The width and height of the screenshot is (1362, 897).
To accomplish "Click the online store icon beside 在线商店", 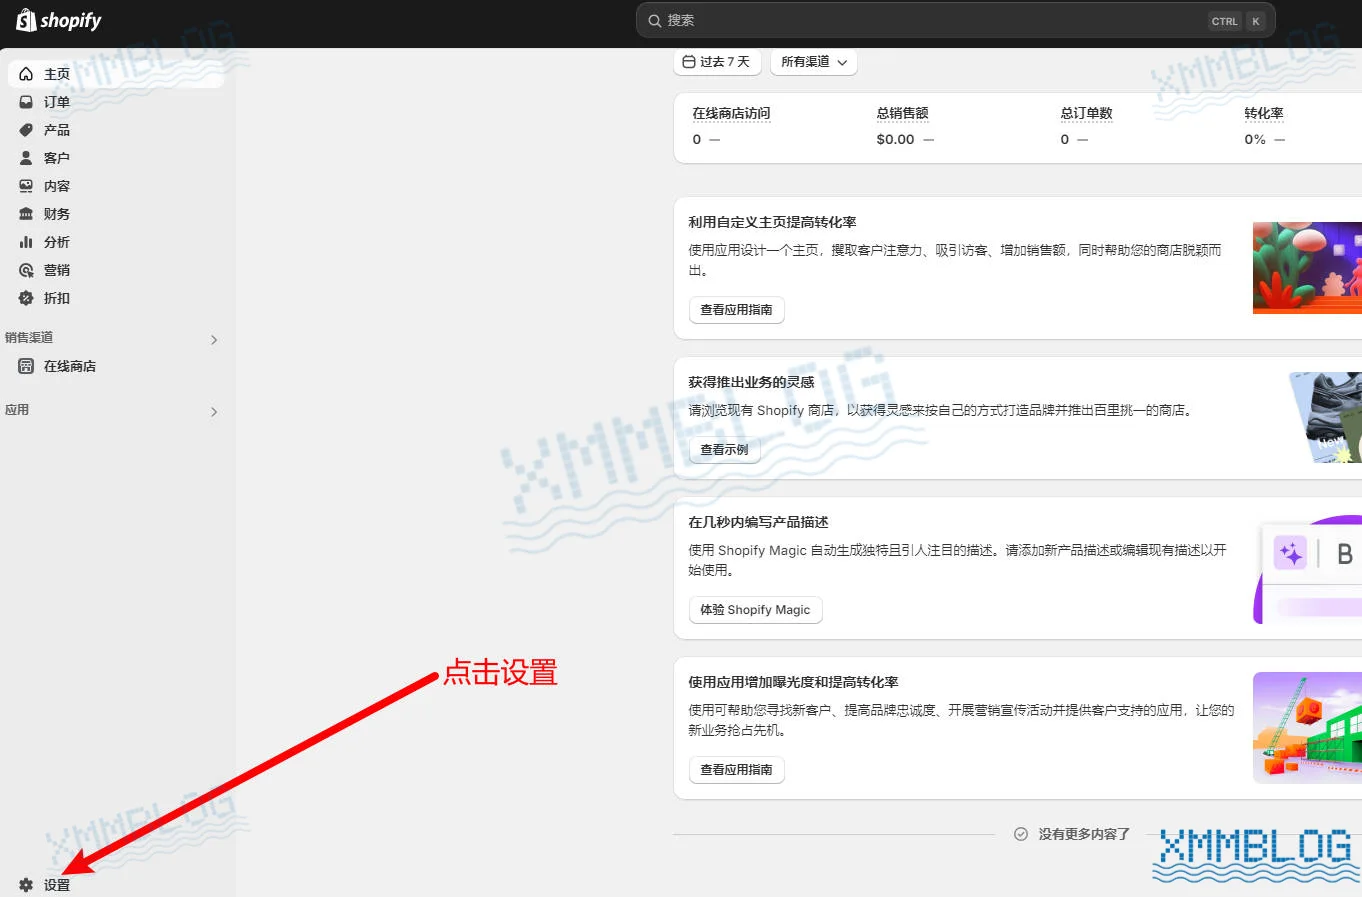I will (x=26, y=366).
